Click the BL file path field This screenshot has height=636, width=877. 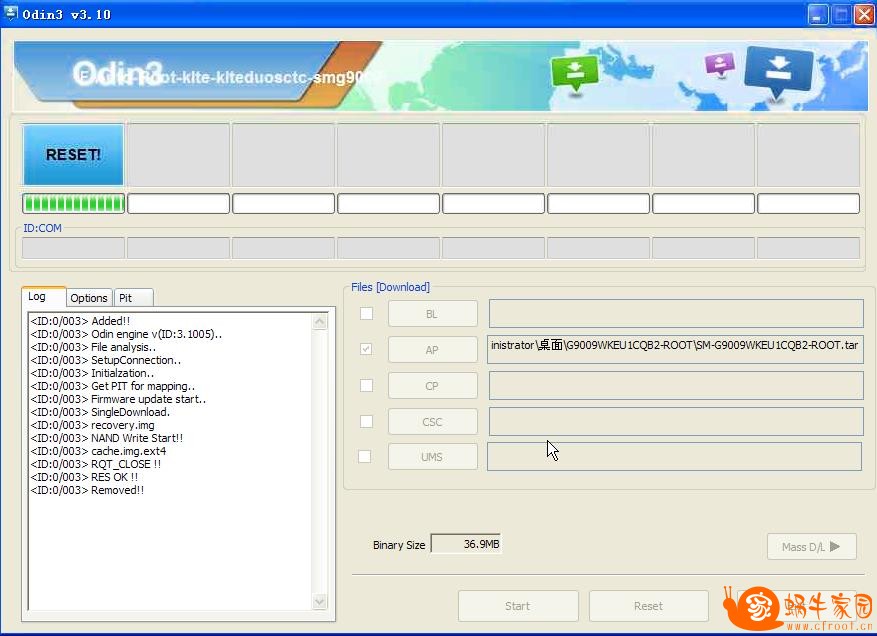coord(676,313)
